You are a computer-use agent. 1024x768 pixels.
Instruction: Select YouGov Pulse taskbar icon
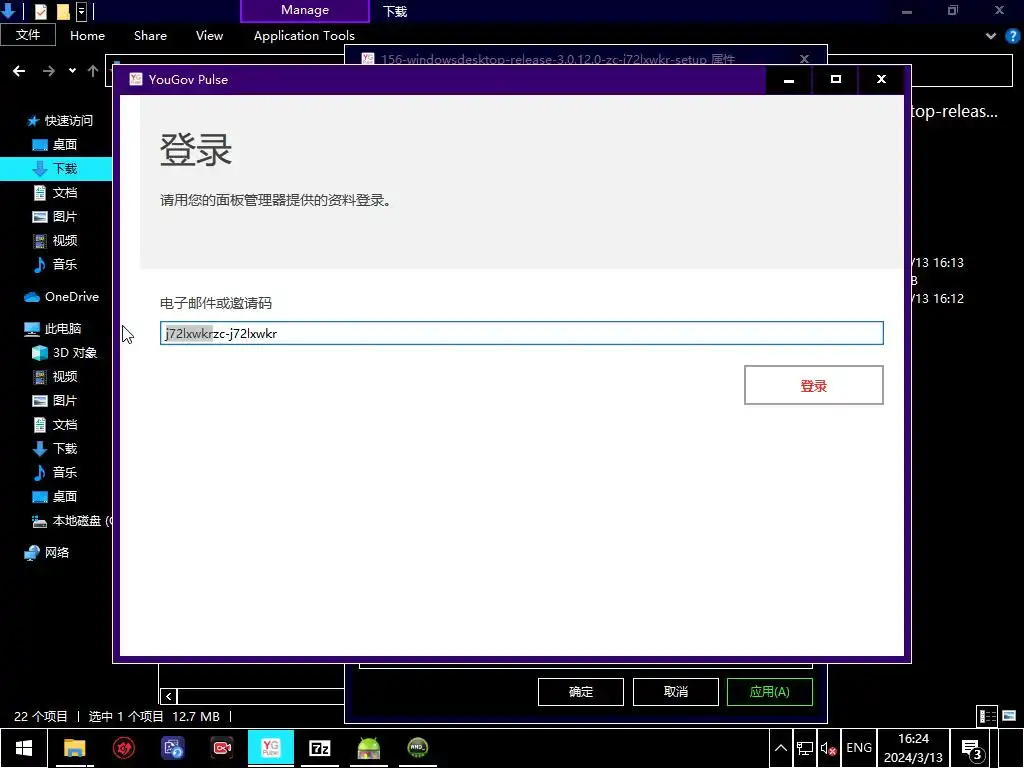click(270, 748)
